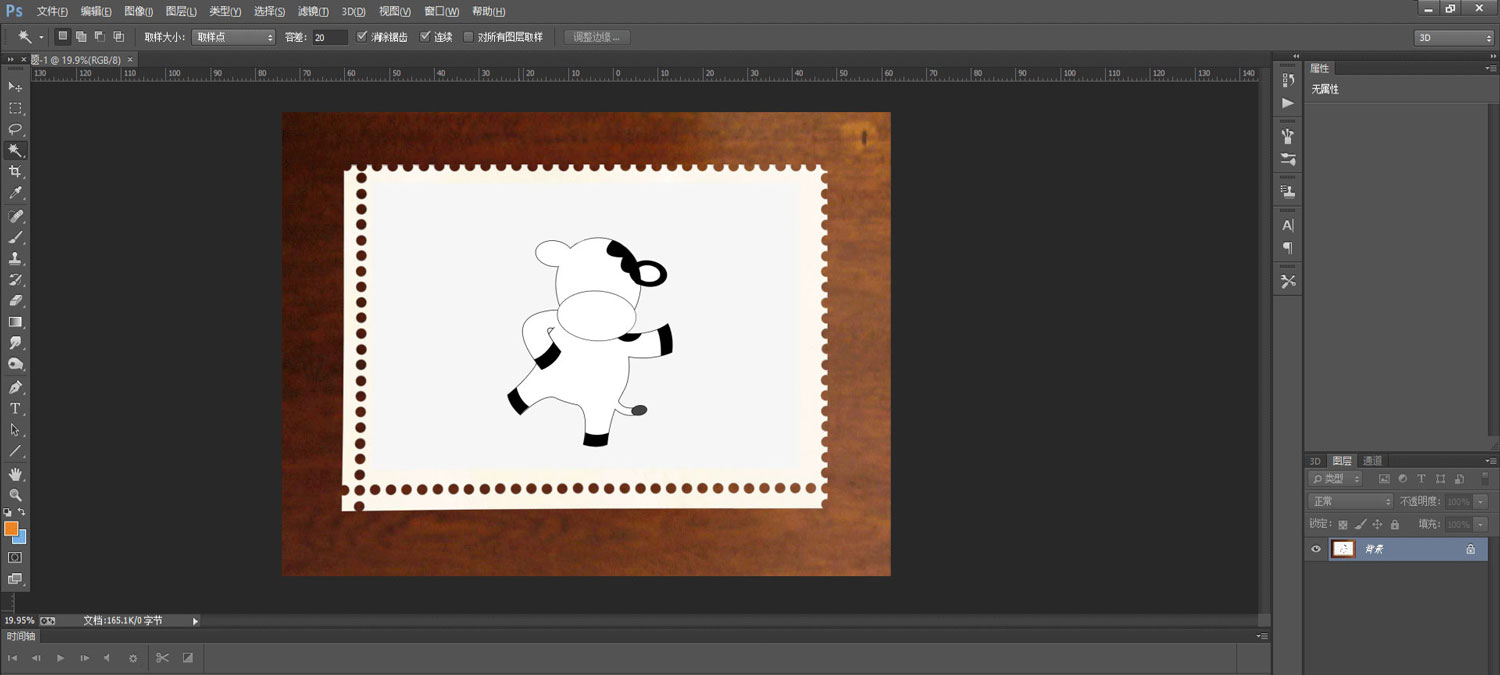Select the Path Selection tool

coord(15,429)
